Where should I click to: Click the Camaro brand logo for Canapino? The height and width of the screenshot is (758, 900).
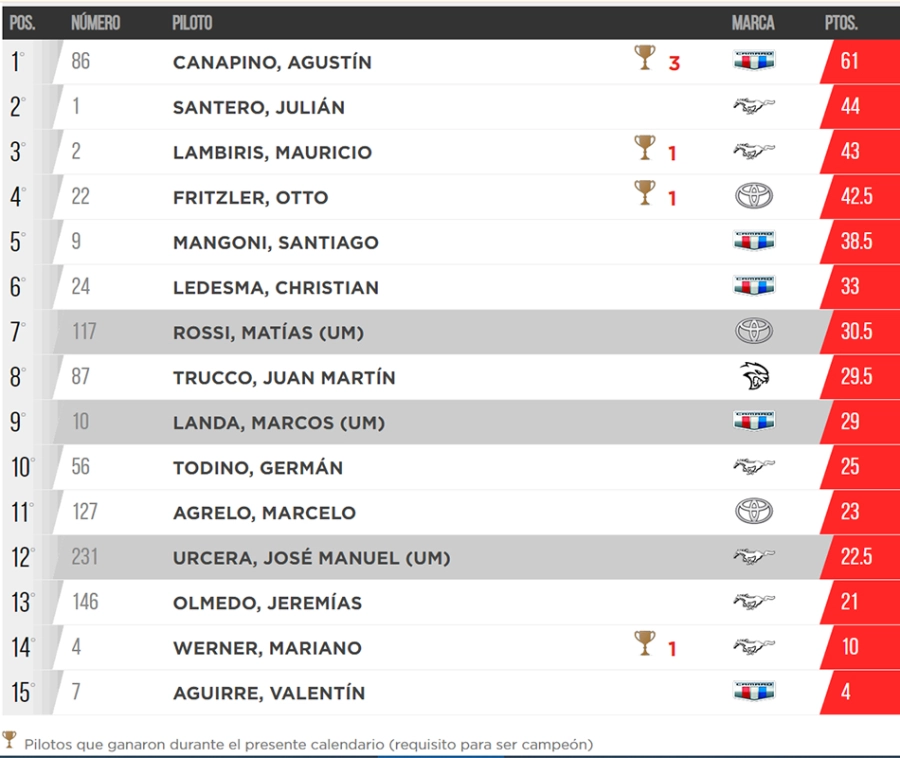pos(754,61)
